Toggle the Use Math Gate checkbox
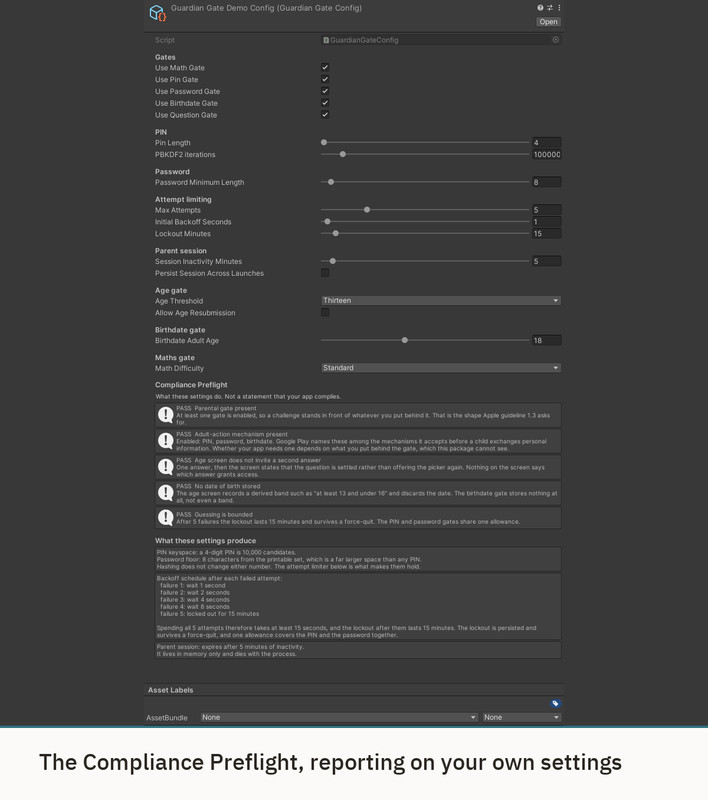The width and height of the screenshot is (708, 800). 325,67
